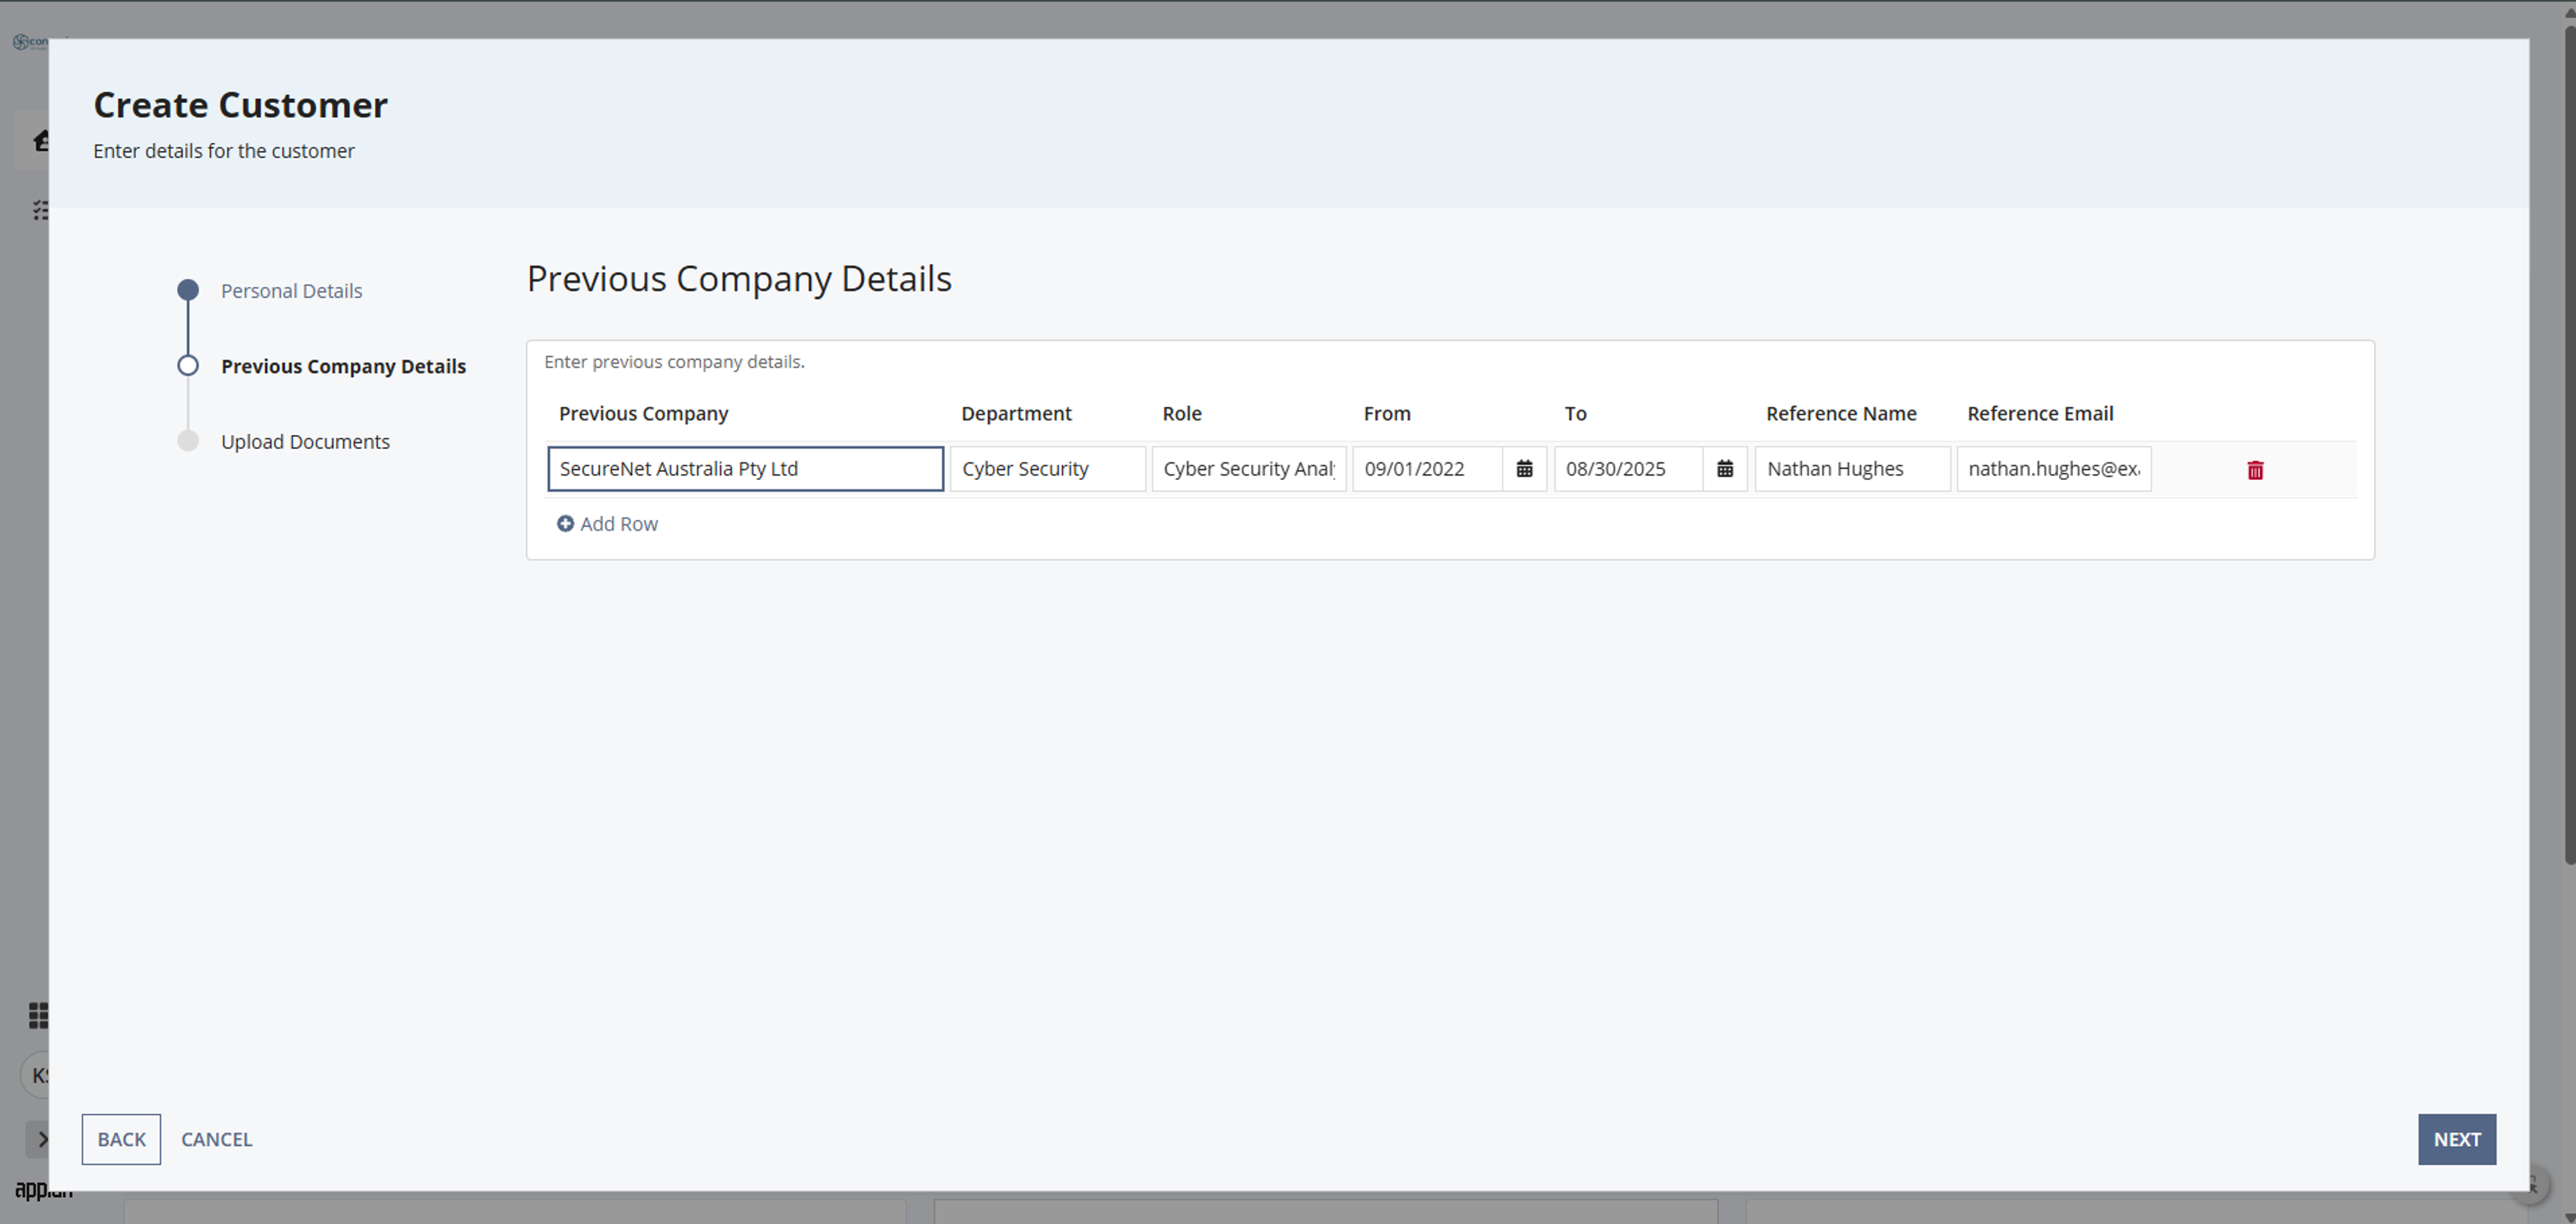Click the Reference Email column header
The width and height of the screenshot is (2576, 1224).
point(2040,414)
